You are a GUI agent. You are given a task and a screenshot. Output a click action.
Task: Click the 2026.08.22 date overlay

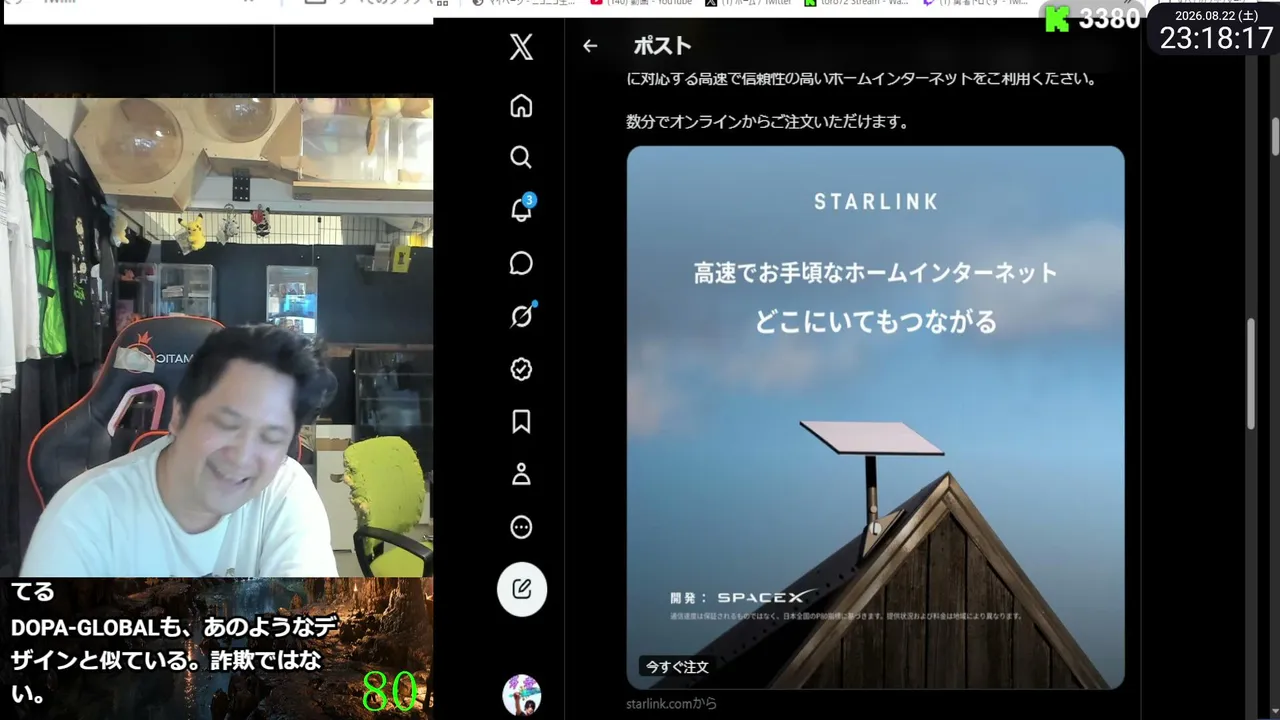tap(1217, 15)
